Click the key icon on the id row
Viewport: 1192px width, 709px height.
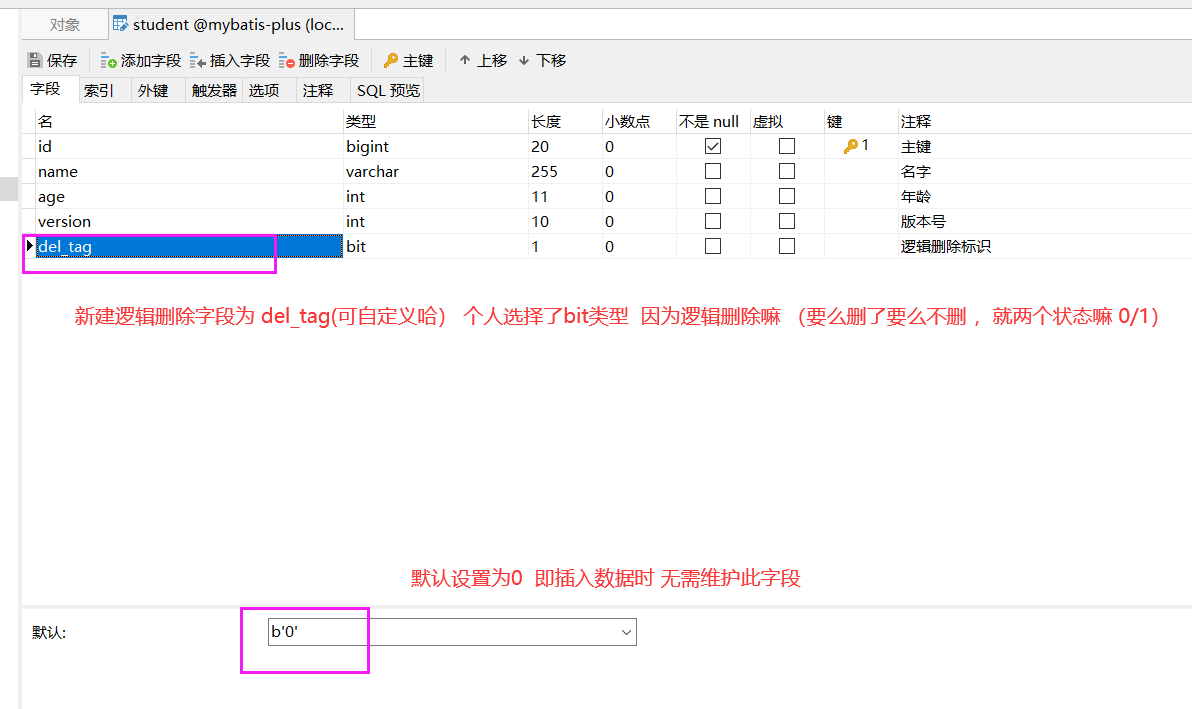click(x=849, y=146)
